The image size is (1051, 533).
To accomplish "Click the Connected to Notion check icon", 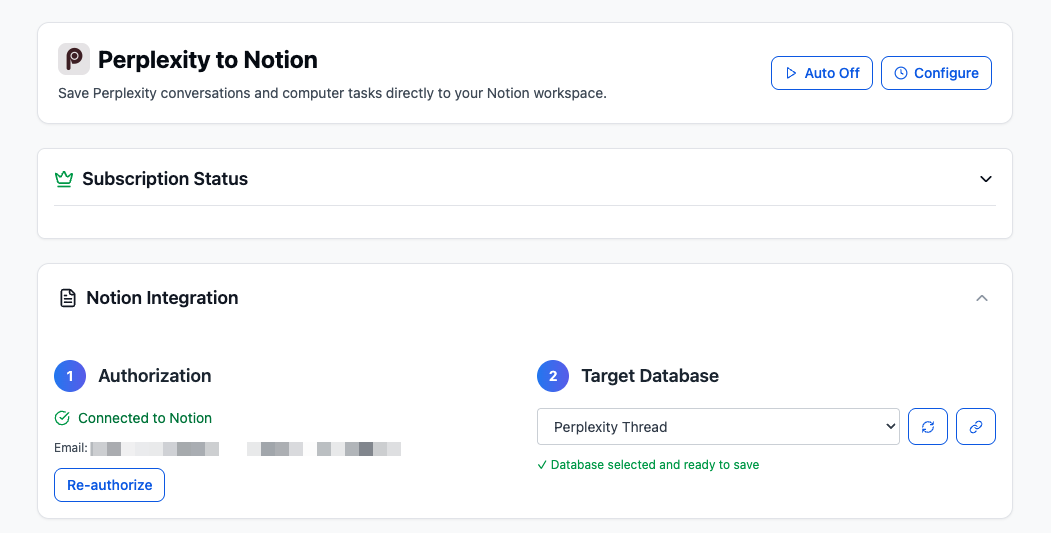I will [x=62, y=418].
